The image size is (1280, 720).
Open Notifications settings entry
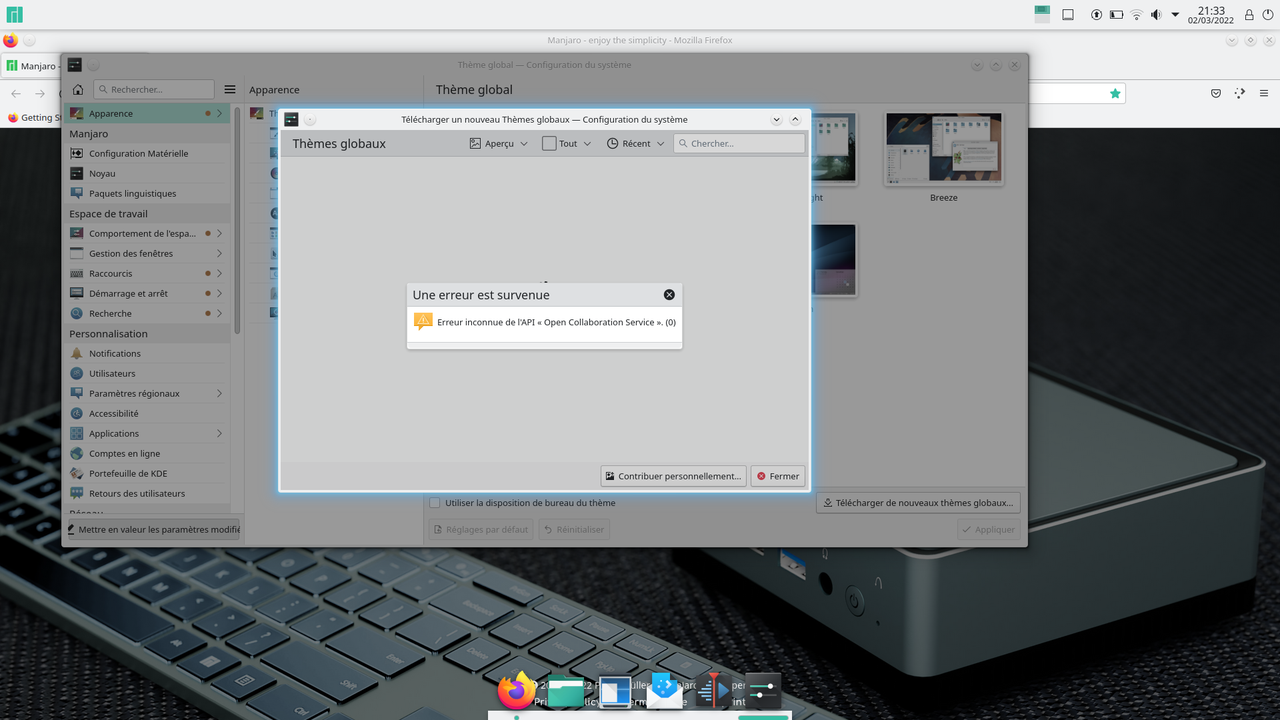(147, 353)
